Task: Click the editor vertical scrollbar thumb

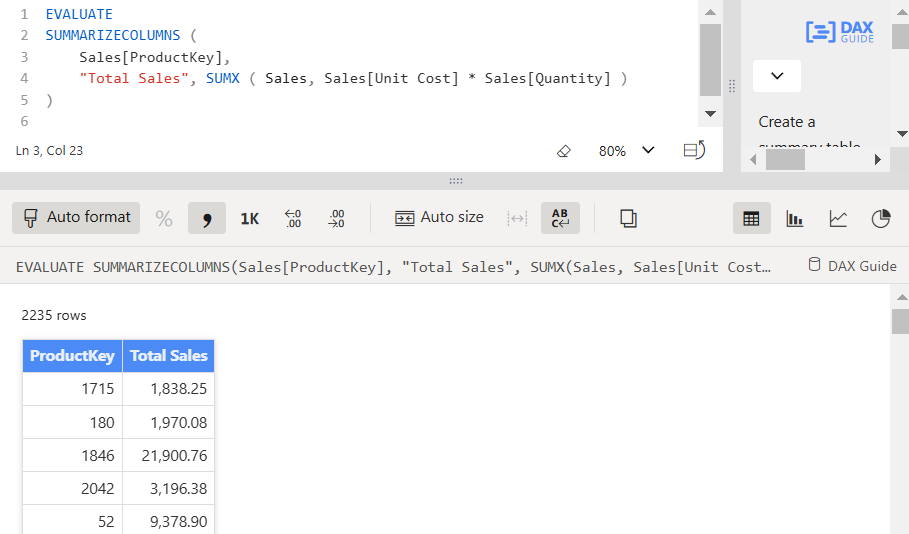Action: pyautogui.click(x=710, y=60)
